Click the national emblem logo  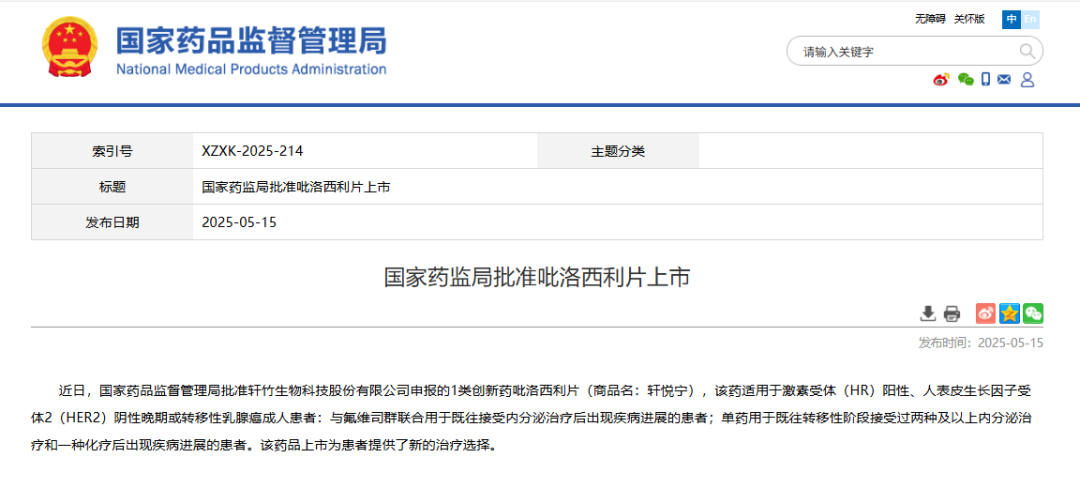pos(70,50)
